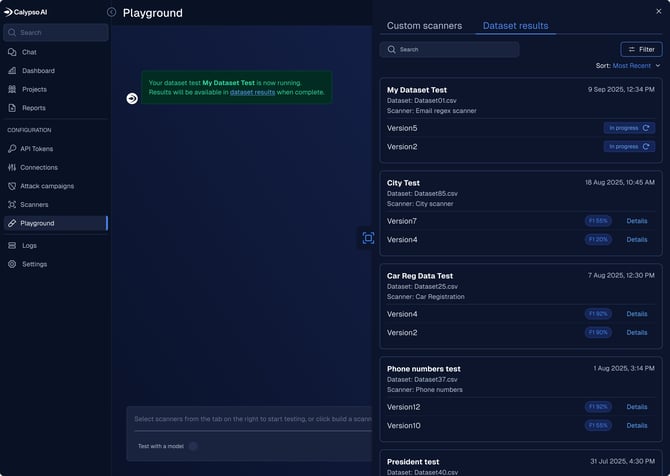Open the Dashboard page
Image resolution: width=670 pixels, height=476 pixels.
point(38,71)
